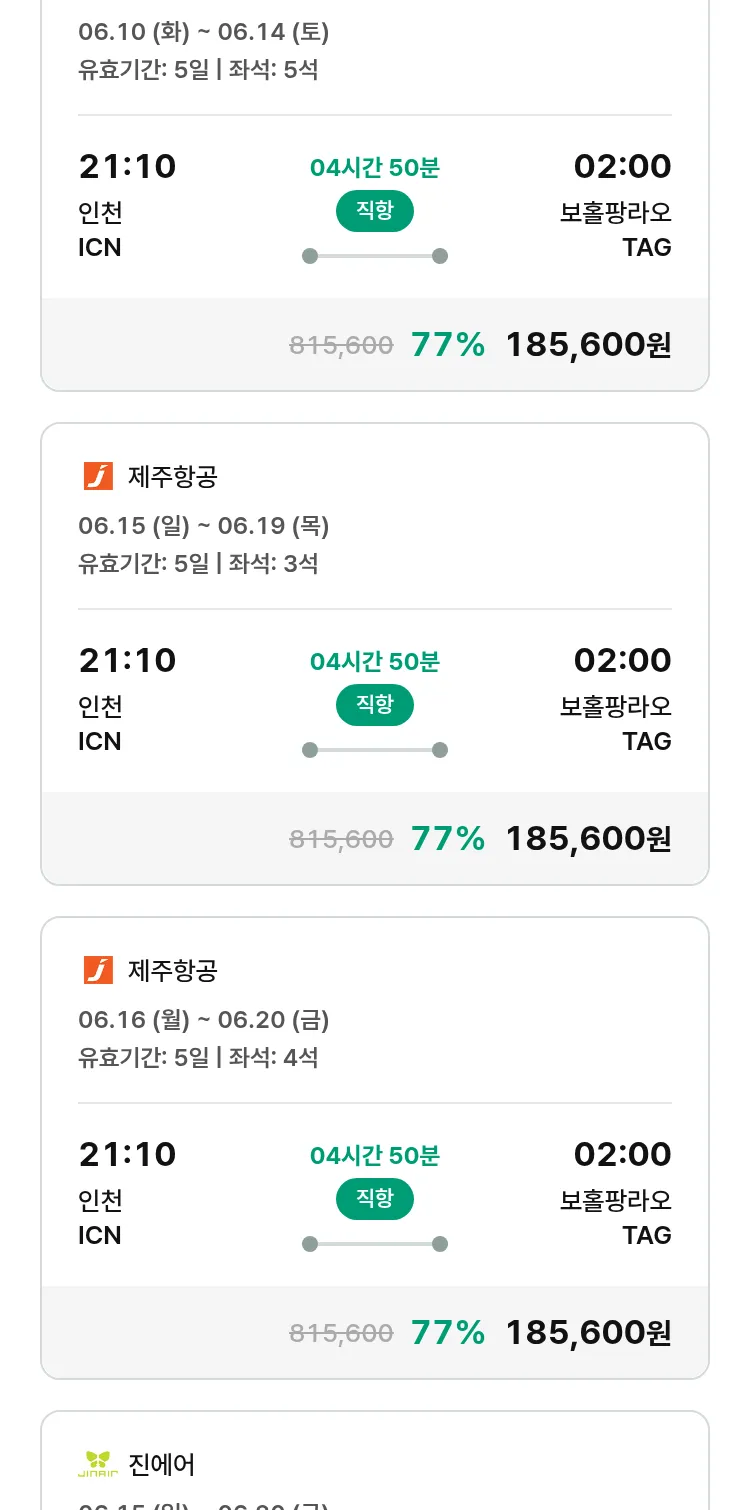Select the 185,600원 price of the 06.15 flight
Screen dimensions: 750x1510
click(x=588, y=839)
